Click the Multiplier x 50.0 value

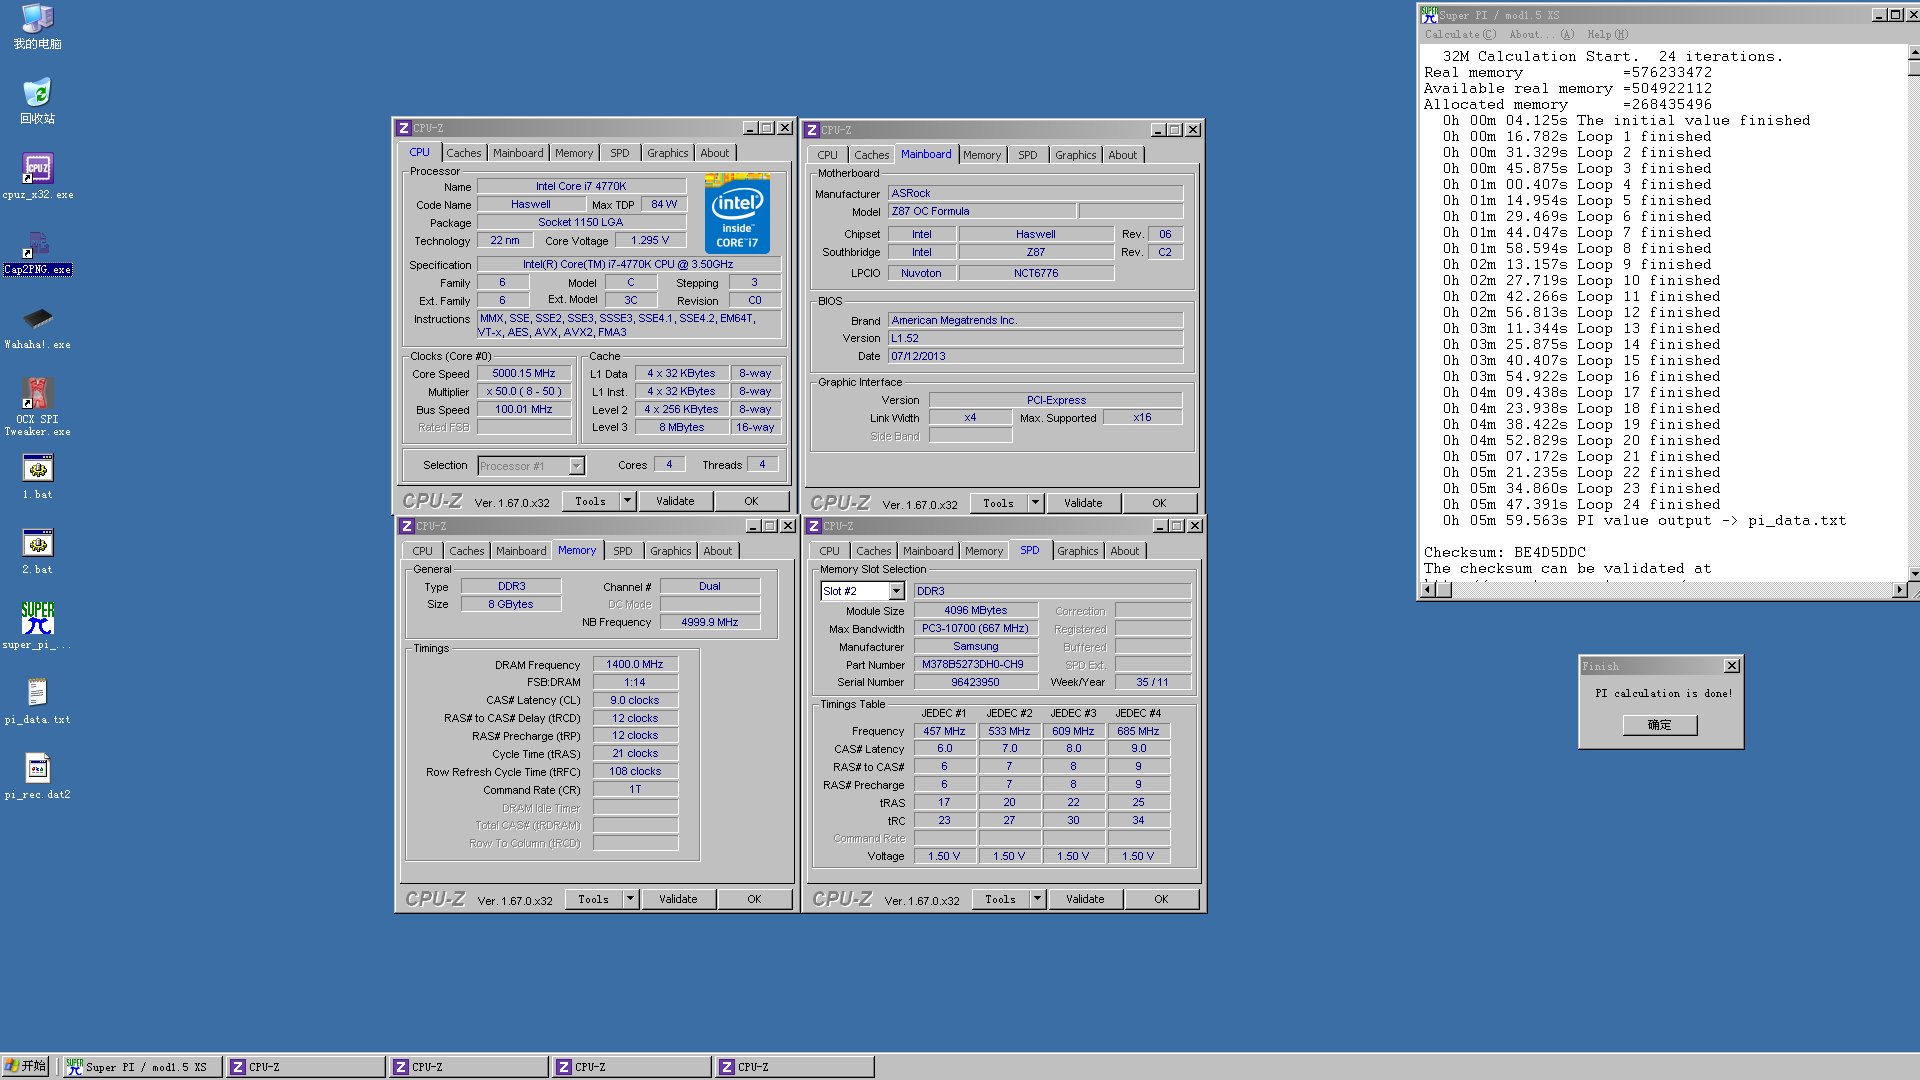point(523,391)
